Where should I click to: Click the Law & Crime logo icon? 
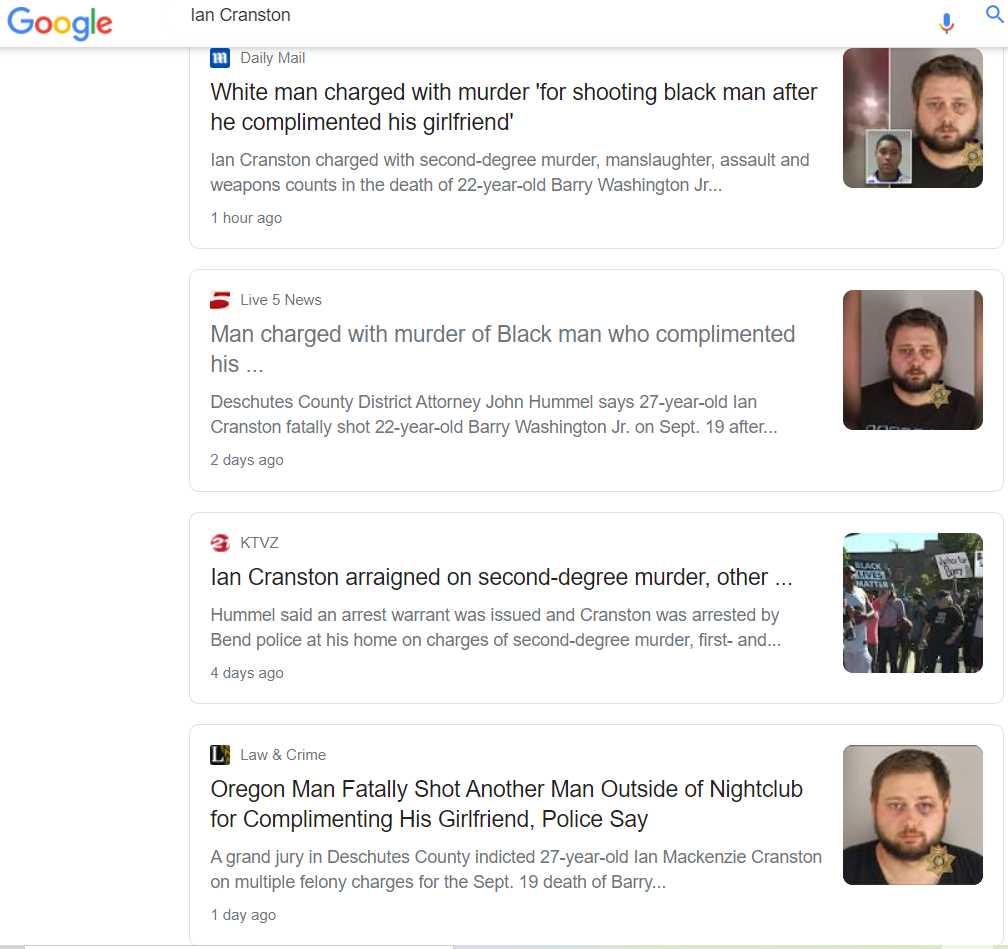click(x=220, y=755)
